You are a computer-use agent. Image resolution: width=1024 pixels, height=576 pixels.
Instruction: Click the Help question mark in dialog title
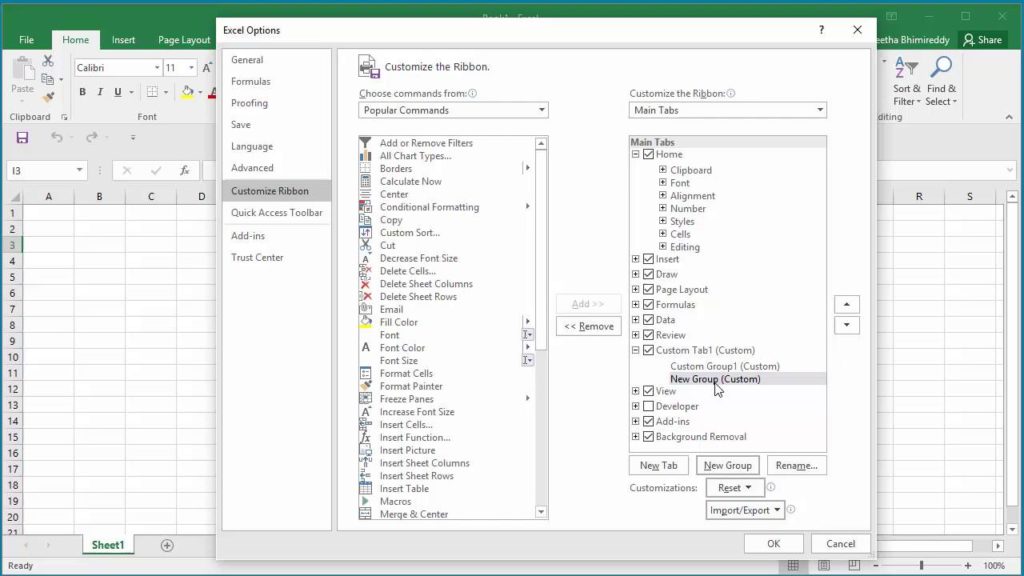coord(822,30)
